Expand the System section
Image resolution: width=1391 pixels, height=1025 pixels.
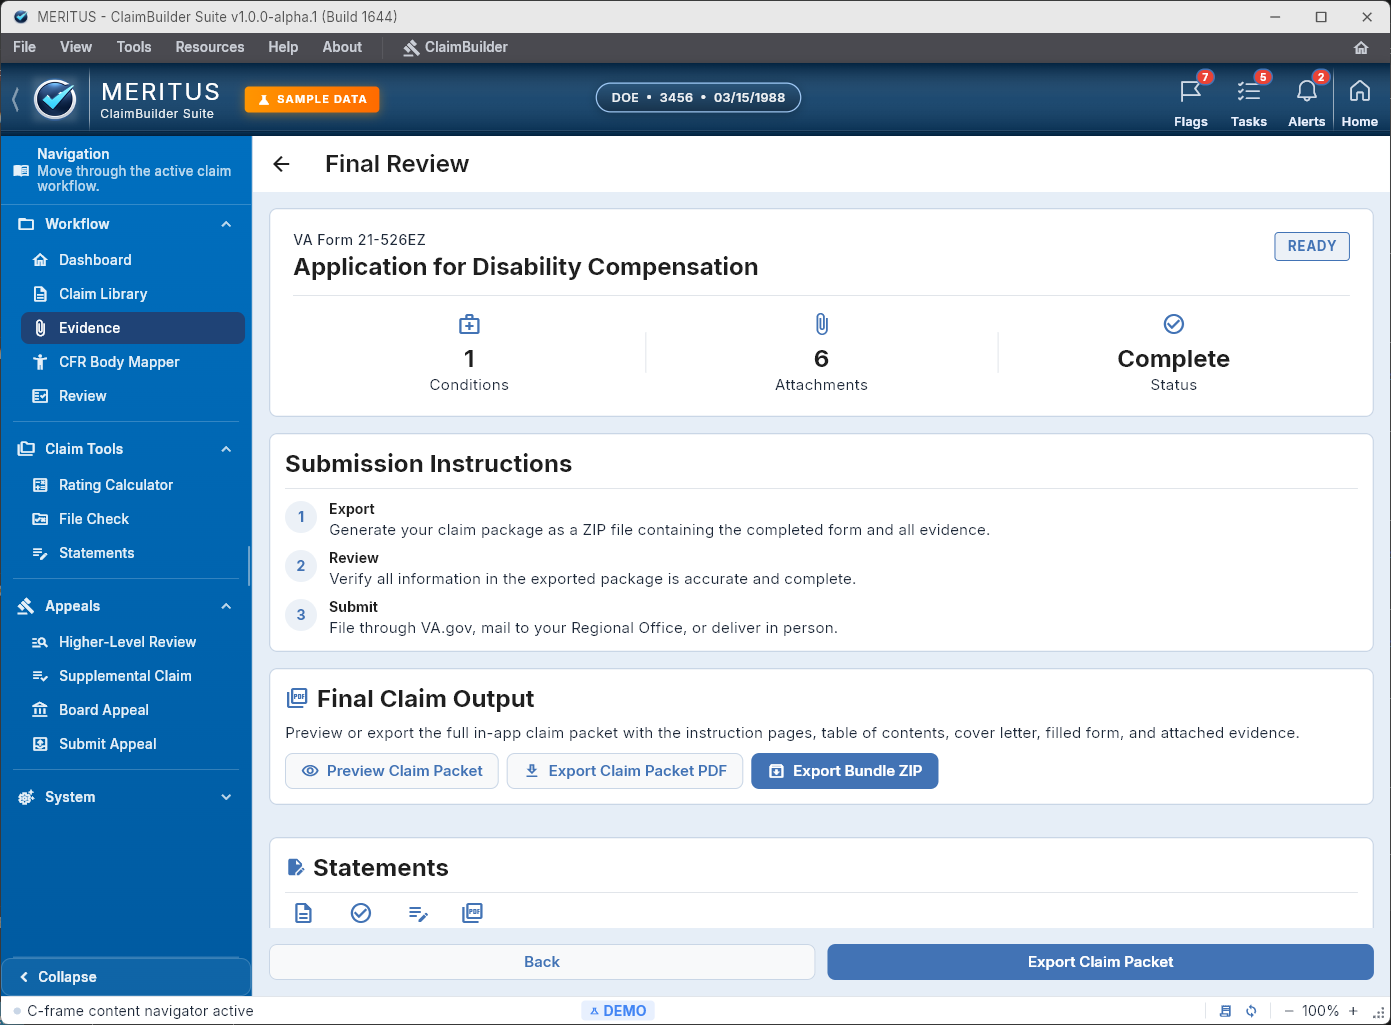[x=226, y=797]
